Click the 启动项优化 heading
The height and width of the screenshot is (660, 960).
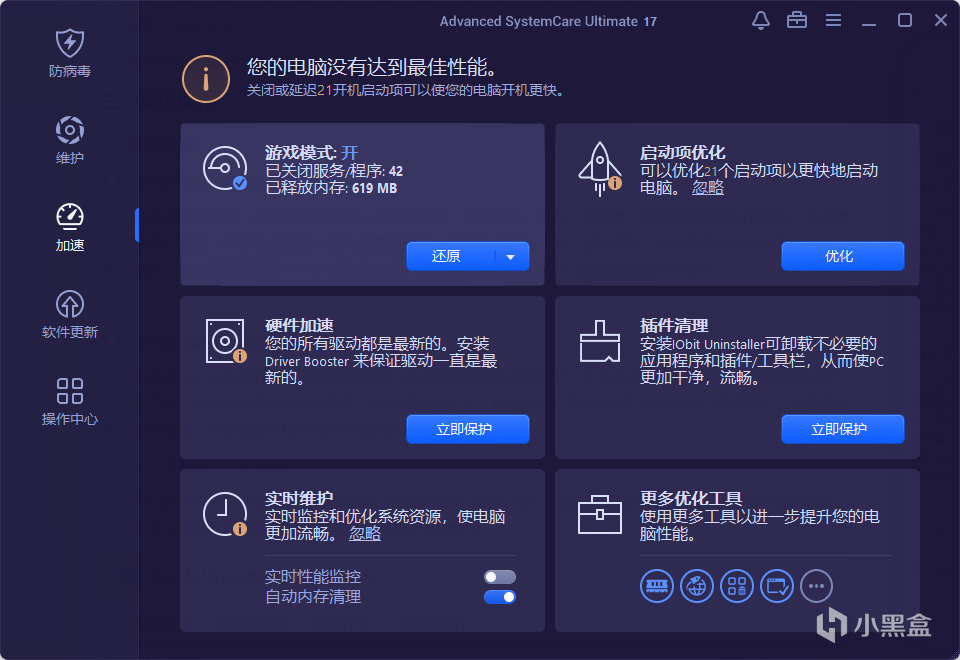(x=682, y=152)
